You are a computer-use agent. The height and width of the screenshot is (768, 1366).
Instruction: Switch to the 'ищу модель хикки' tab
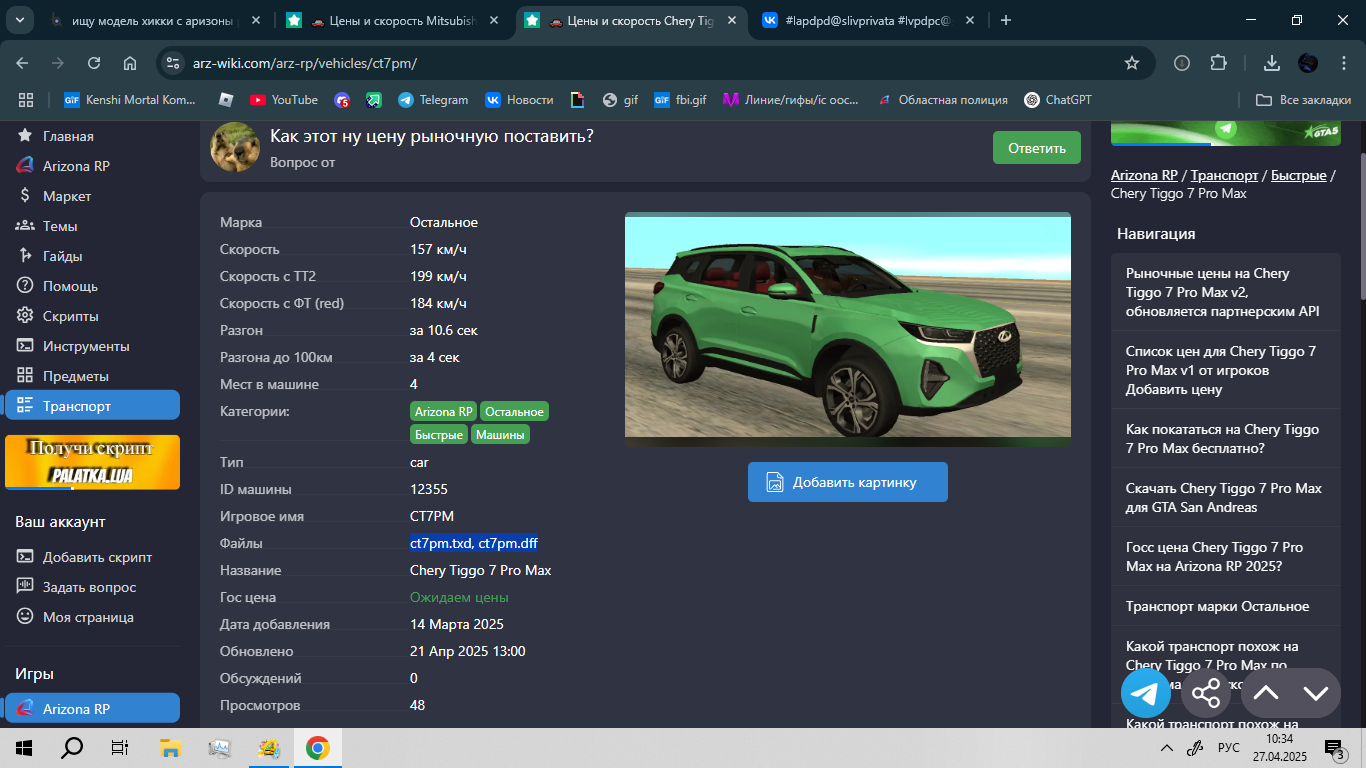155,20
